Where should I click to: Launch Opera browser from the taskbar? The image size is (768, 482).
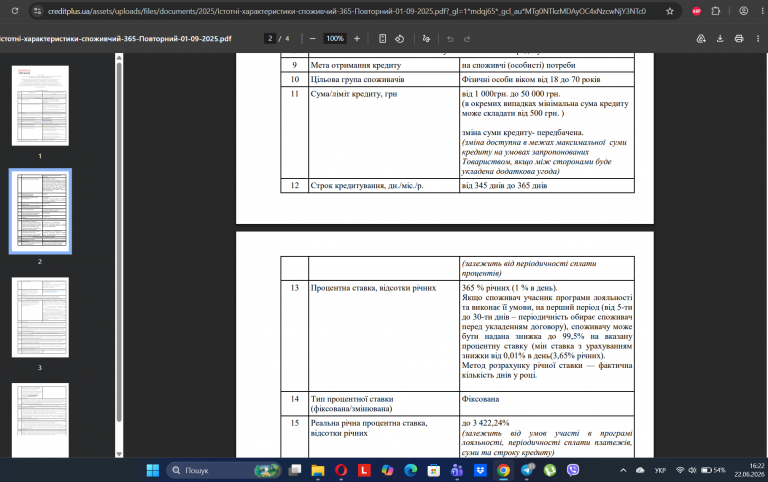click(341, 470)
